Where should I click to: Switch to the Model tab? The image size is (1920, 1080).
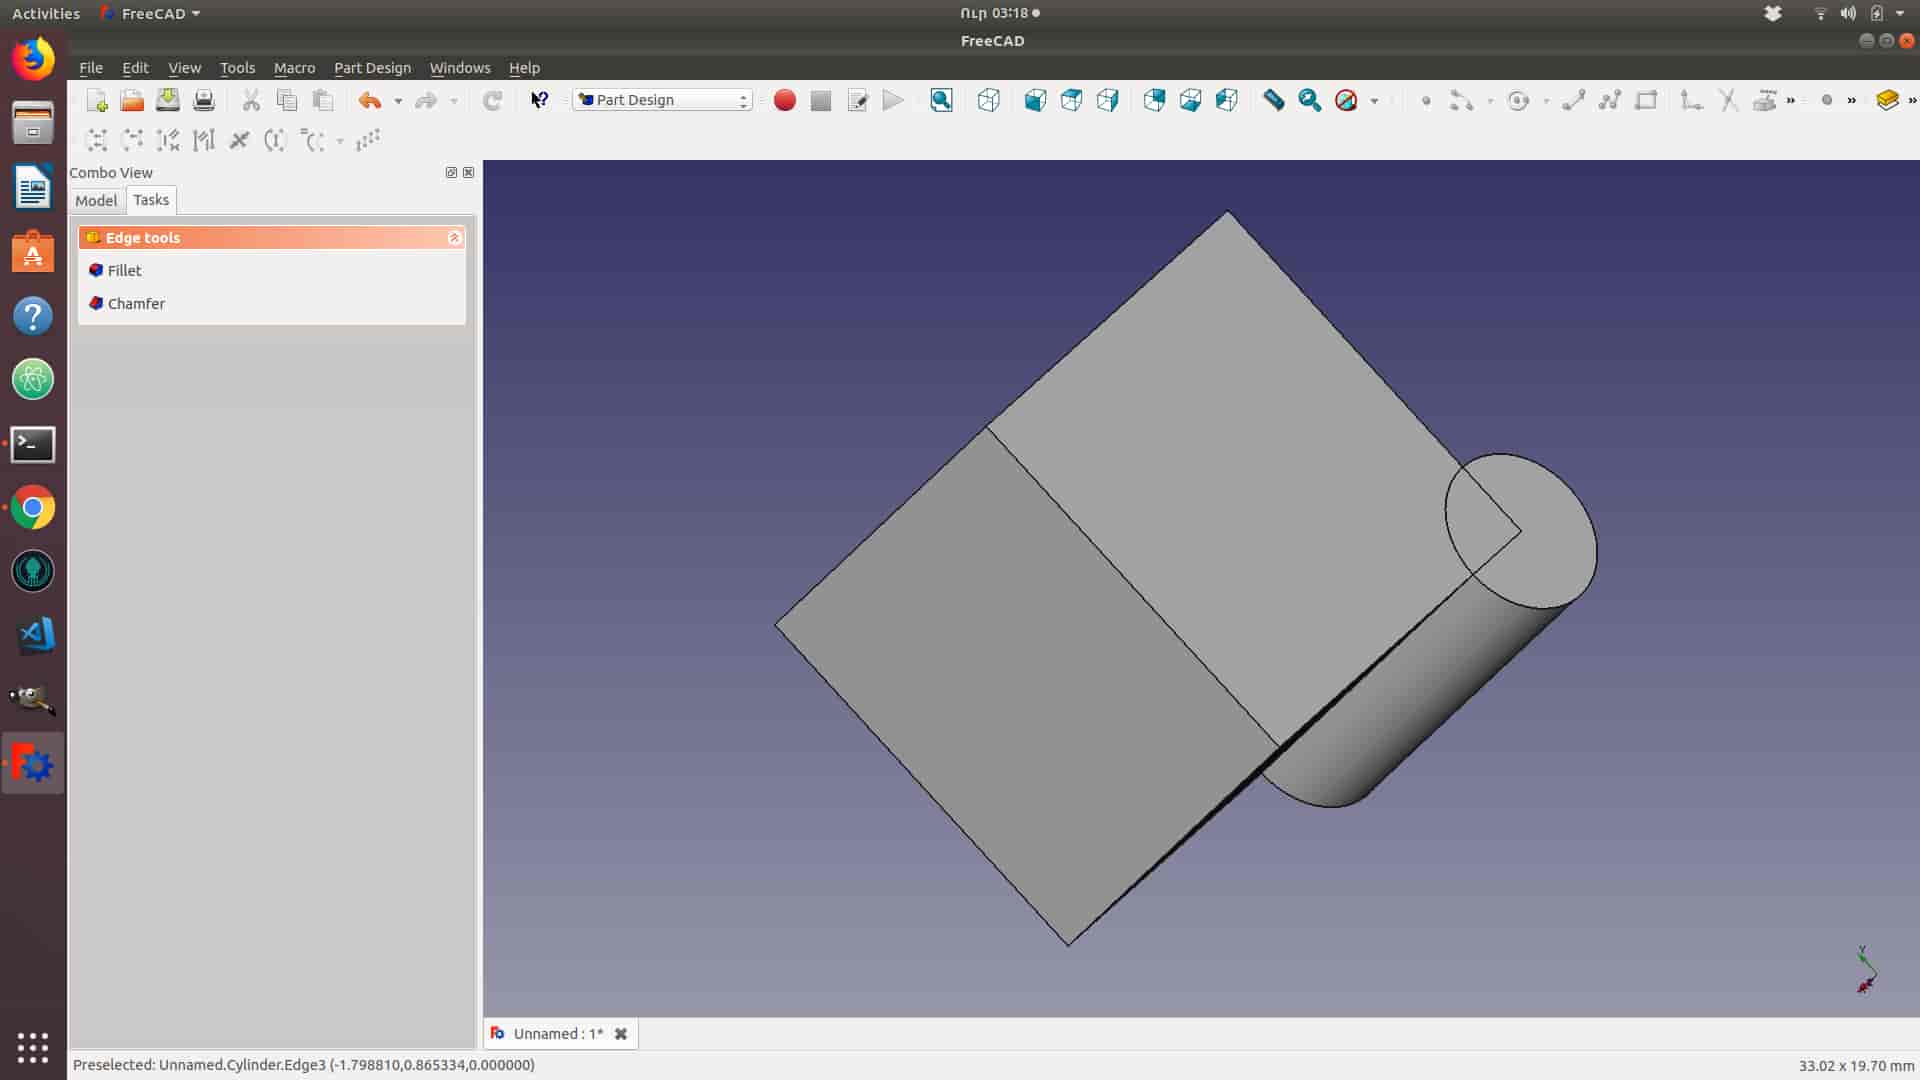(96, 201)
